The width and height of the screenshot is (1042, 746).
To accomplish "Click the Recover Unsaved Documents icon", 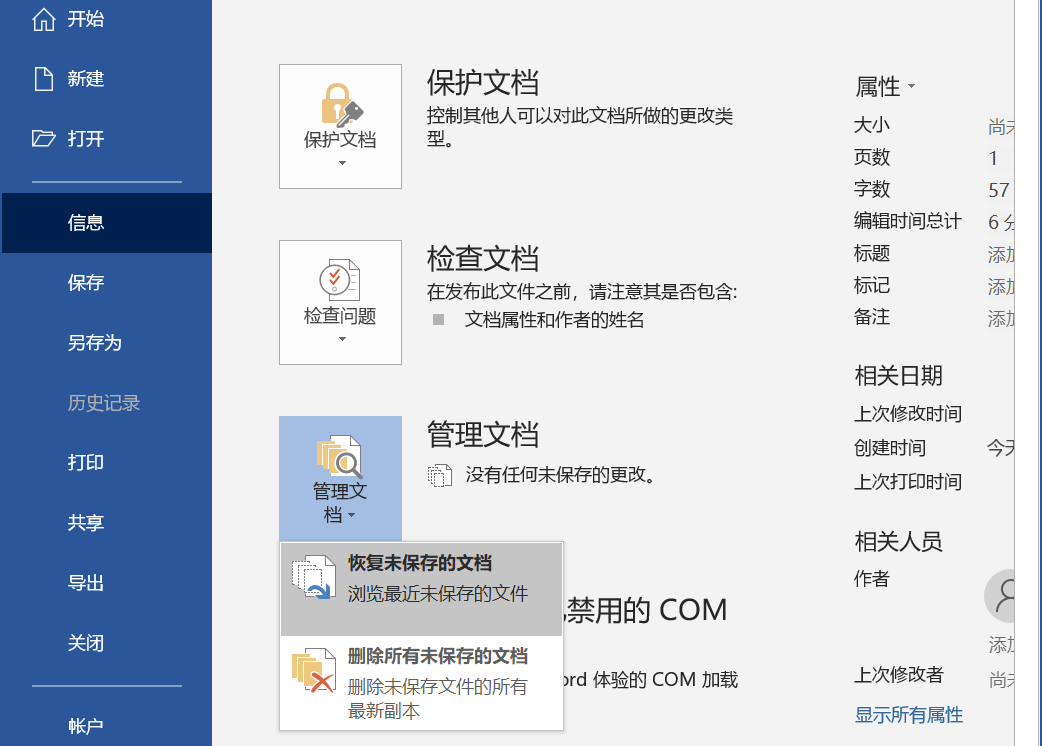I will [x=313, y=578].
